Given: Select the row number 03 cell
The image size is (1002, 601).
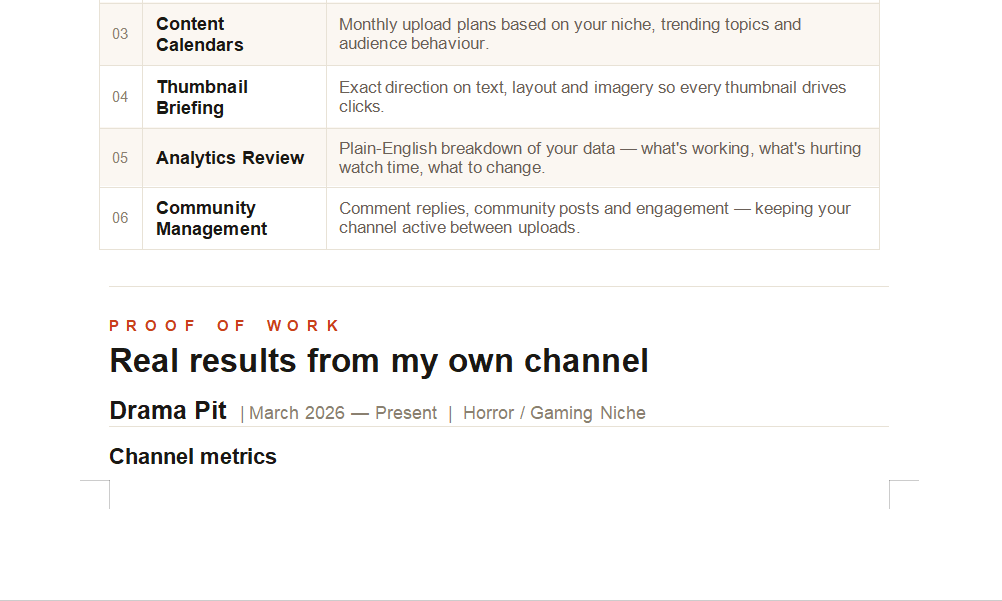Looking at the screenshot, I should pyautogui.click(x=121, y=35).
